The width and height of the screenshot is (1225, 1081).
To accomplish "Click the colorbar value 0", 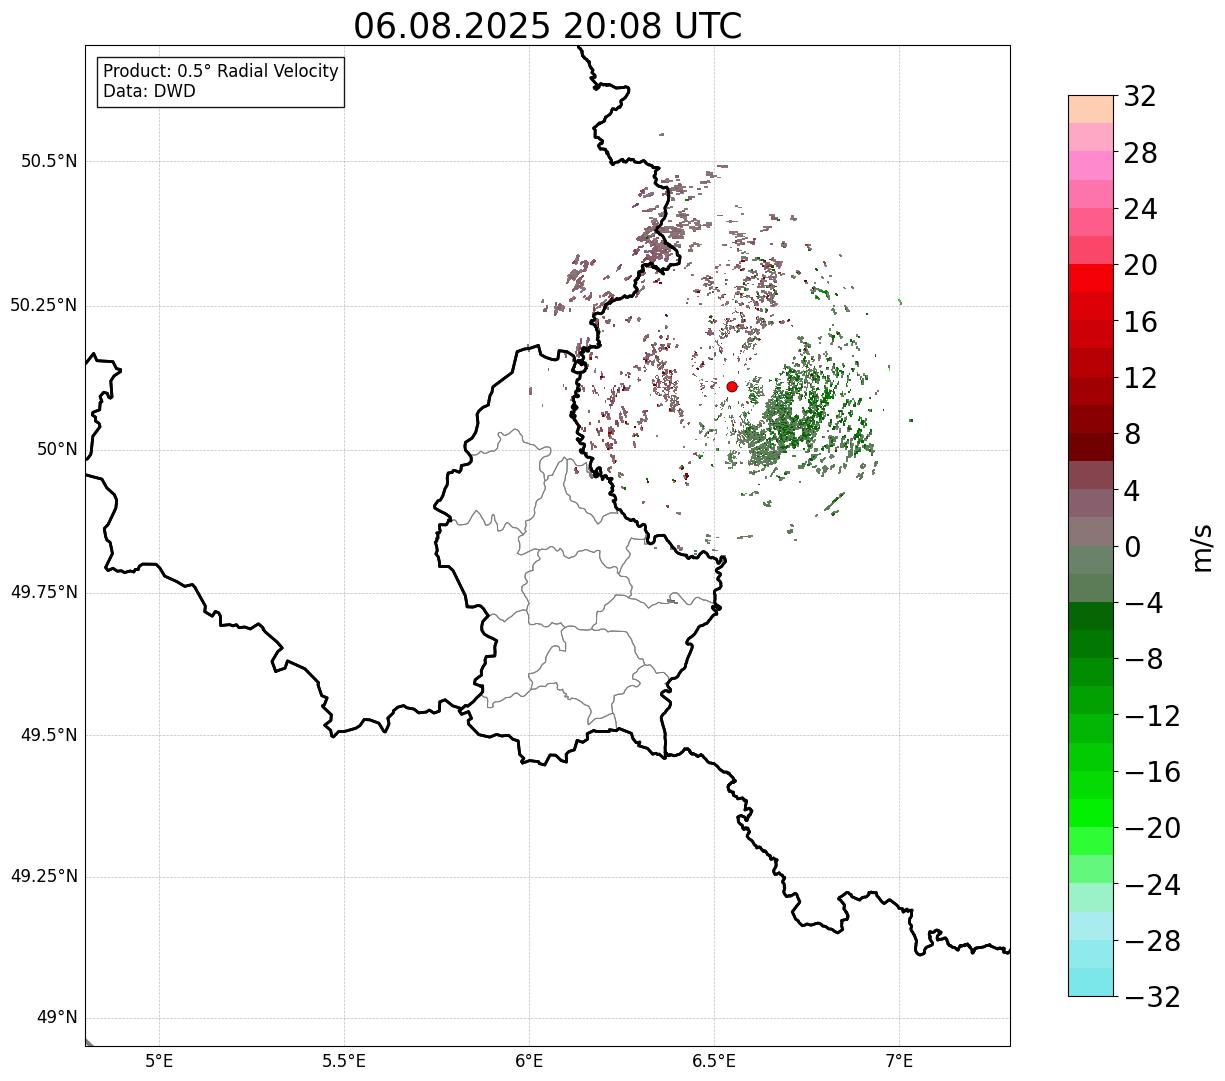I will coord(1133,547).
